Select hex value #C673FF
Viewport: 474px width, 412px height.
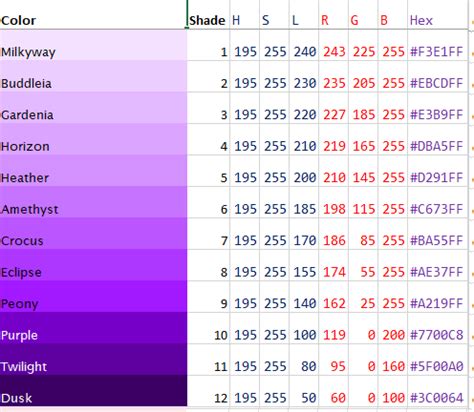(x=438, y=202)
